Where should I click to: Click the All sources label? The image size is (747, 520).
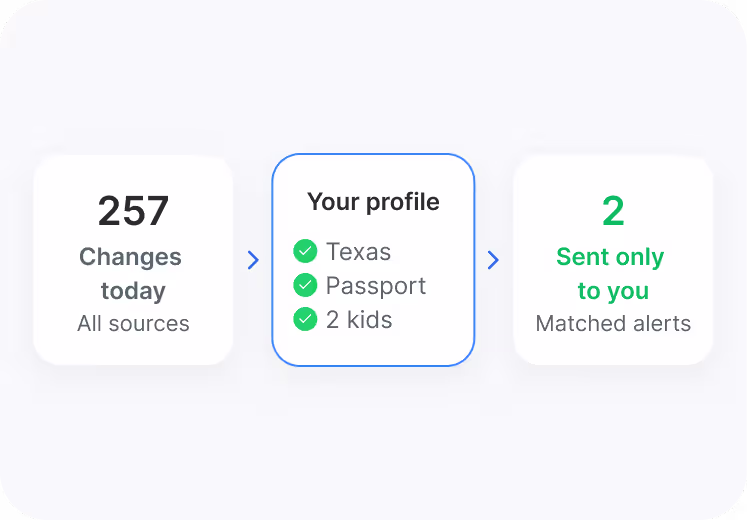tap(133, 323)
